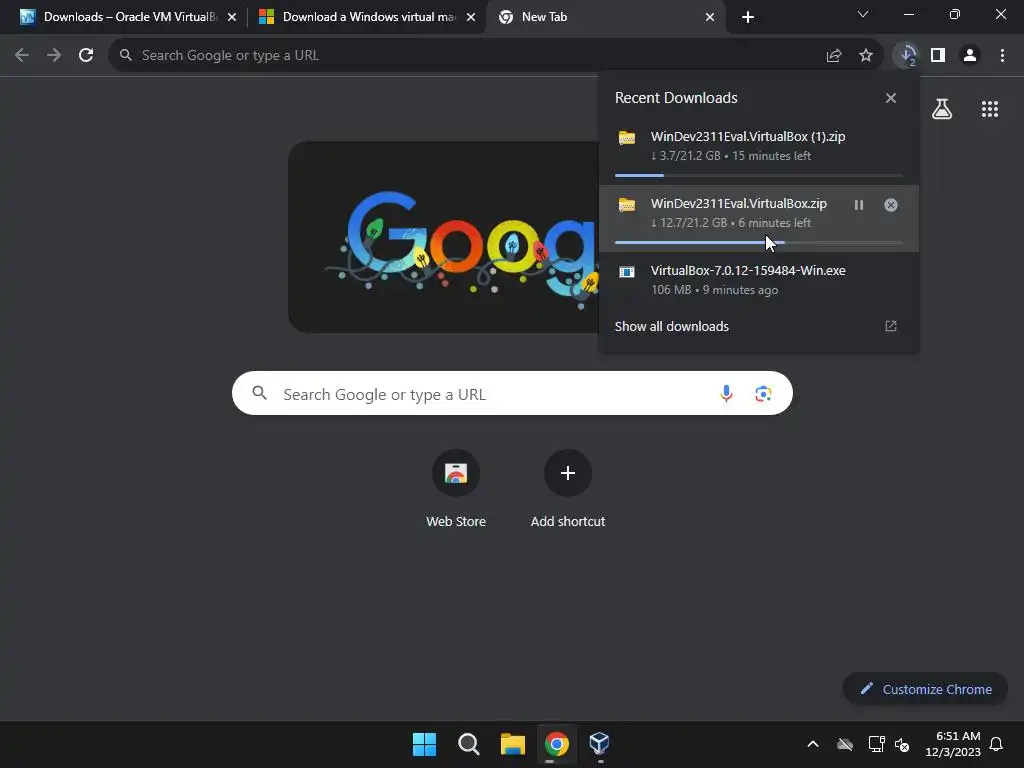Close the New Tab tab
Viewport: 1024px width, 768px height.
click(710, 17)
